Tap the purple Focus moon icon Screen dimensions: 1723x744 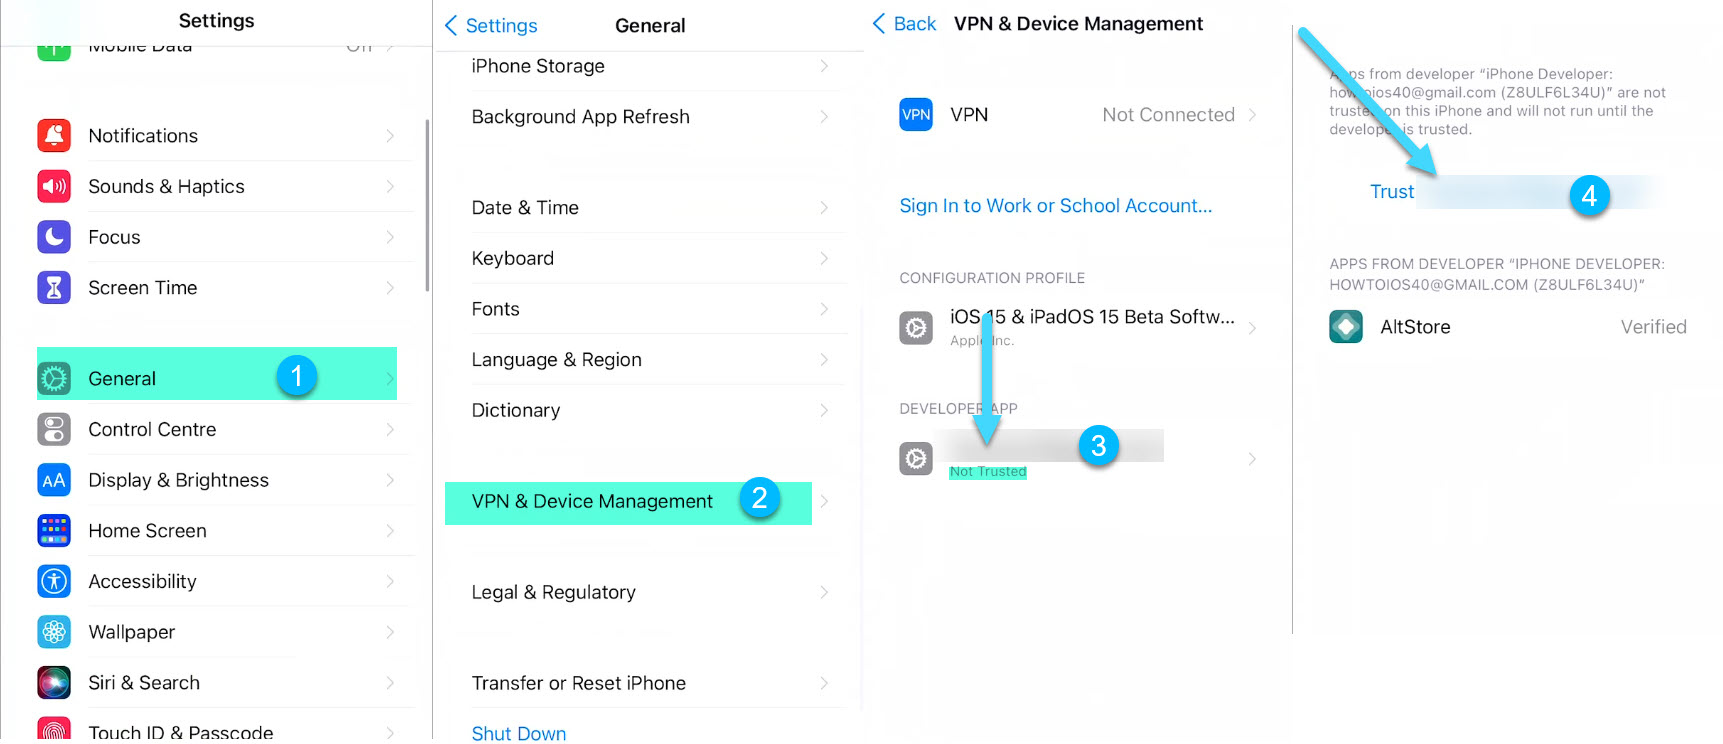[54, 237]
